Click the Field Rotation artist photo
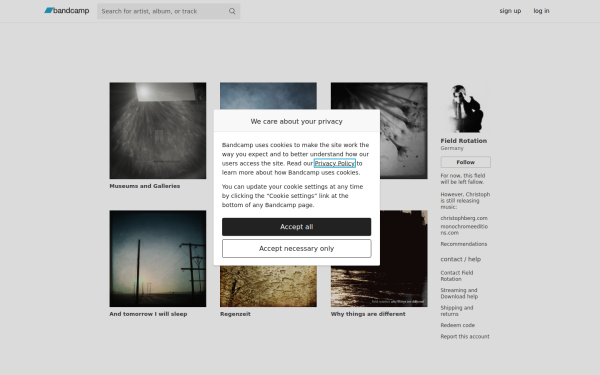600x375 pixels. (x=465, y=108)
